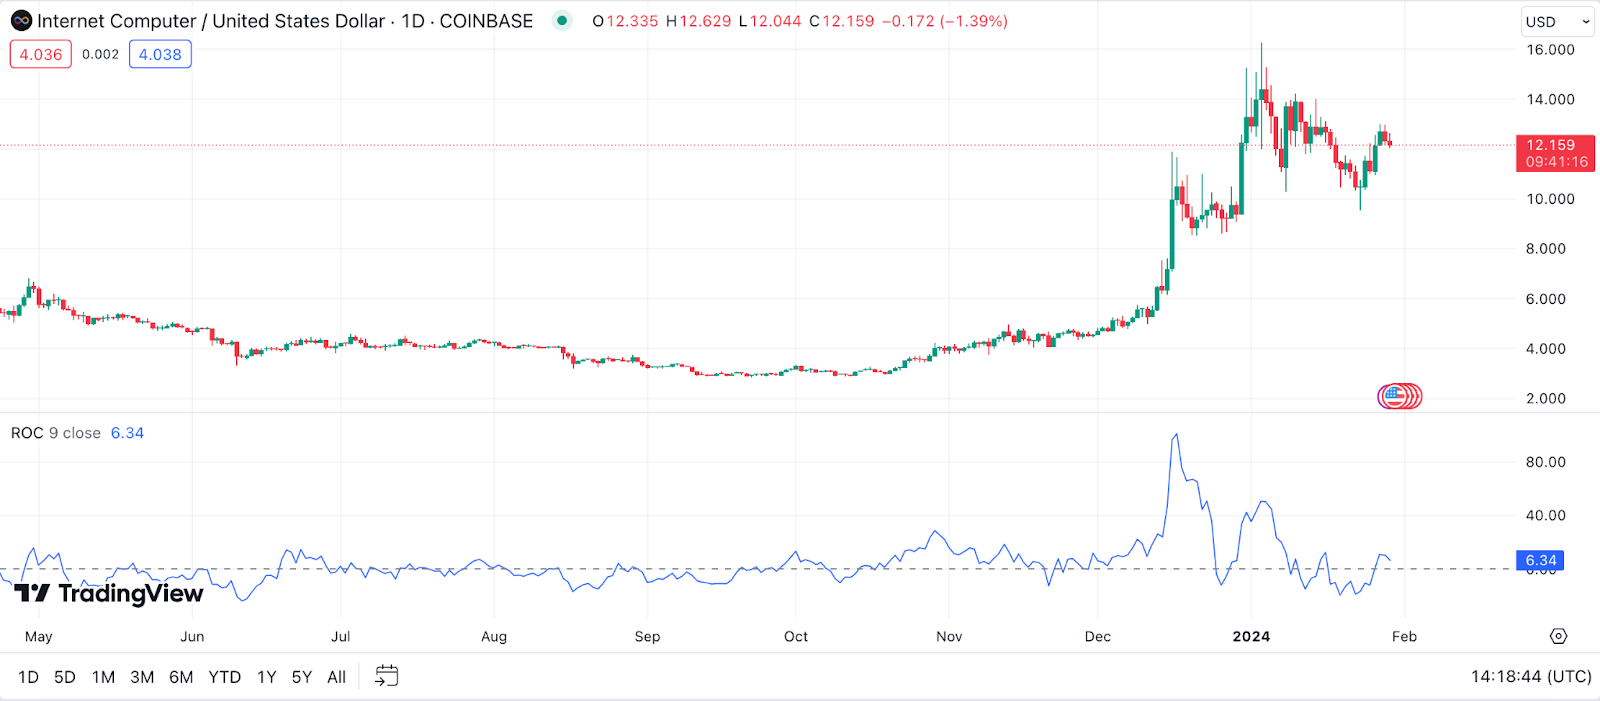Click the low value L12.044 in header

770,21
